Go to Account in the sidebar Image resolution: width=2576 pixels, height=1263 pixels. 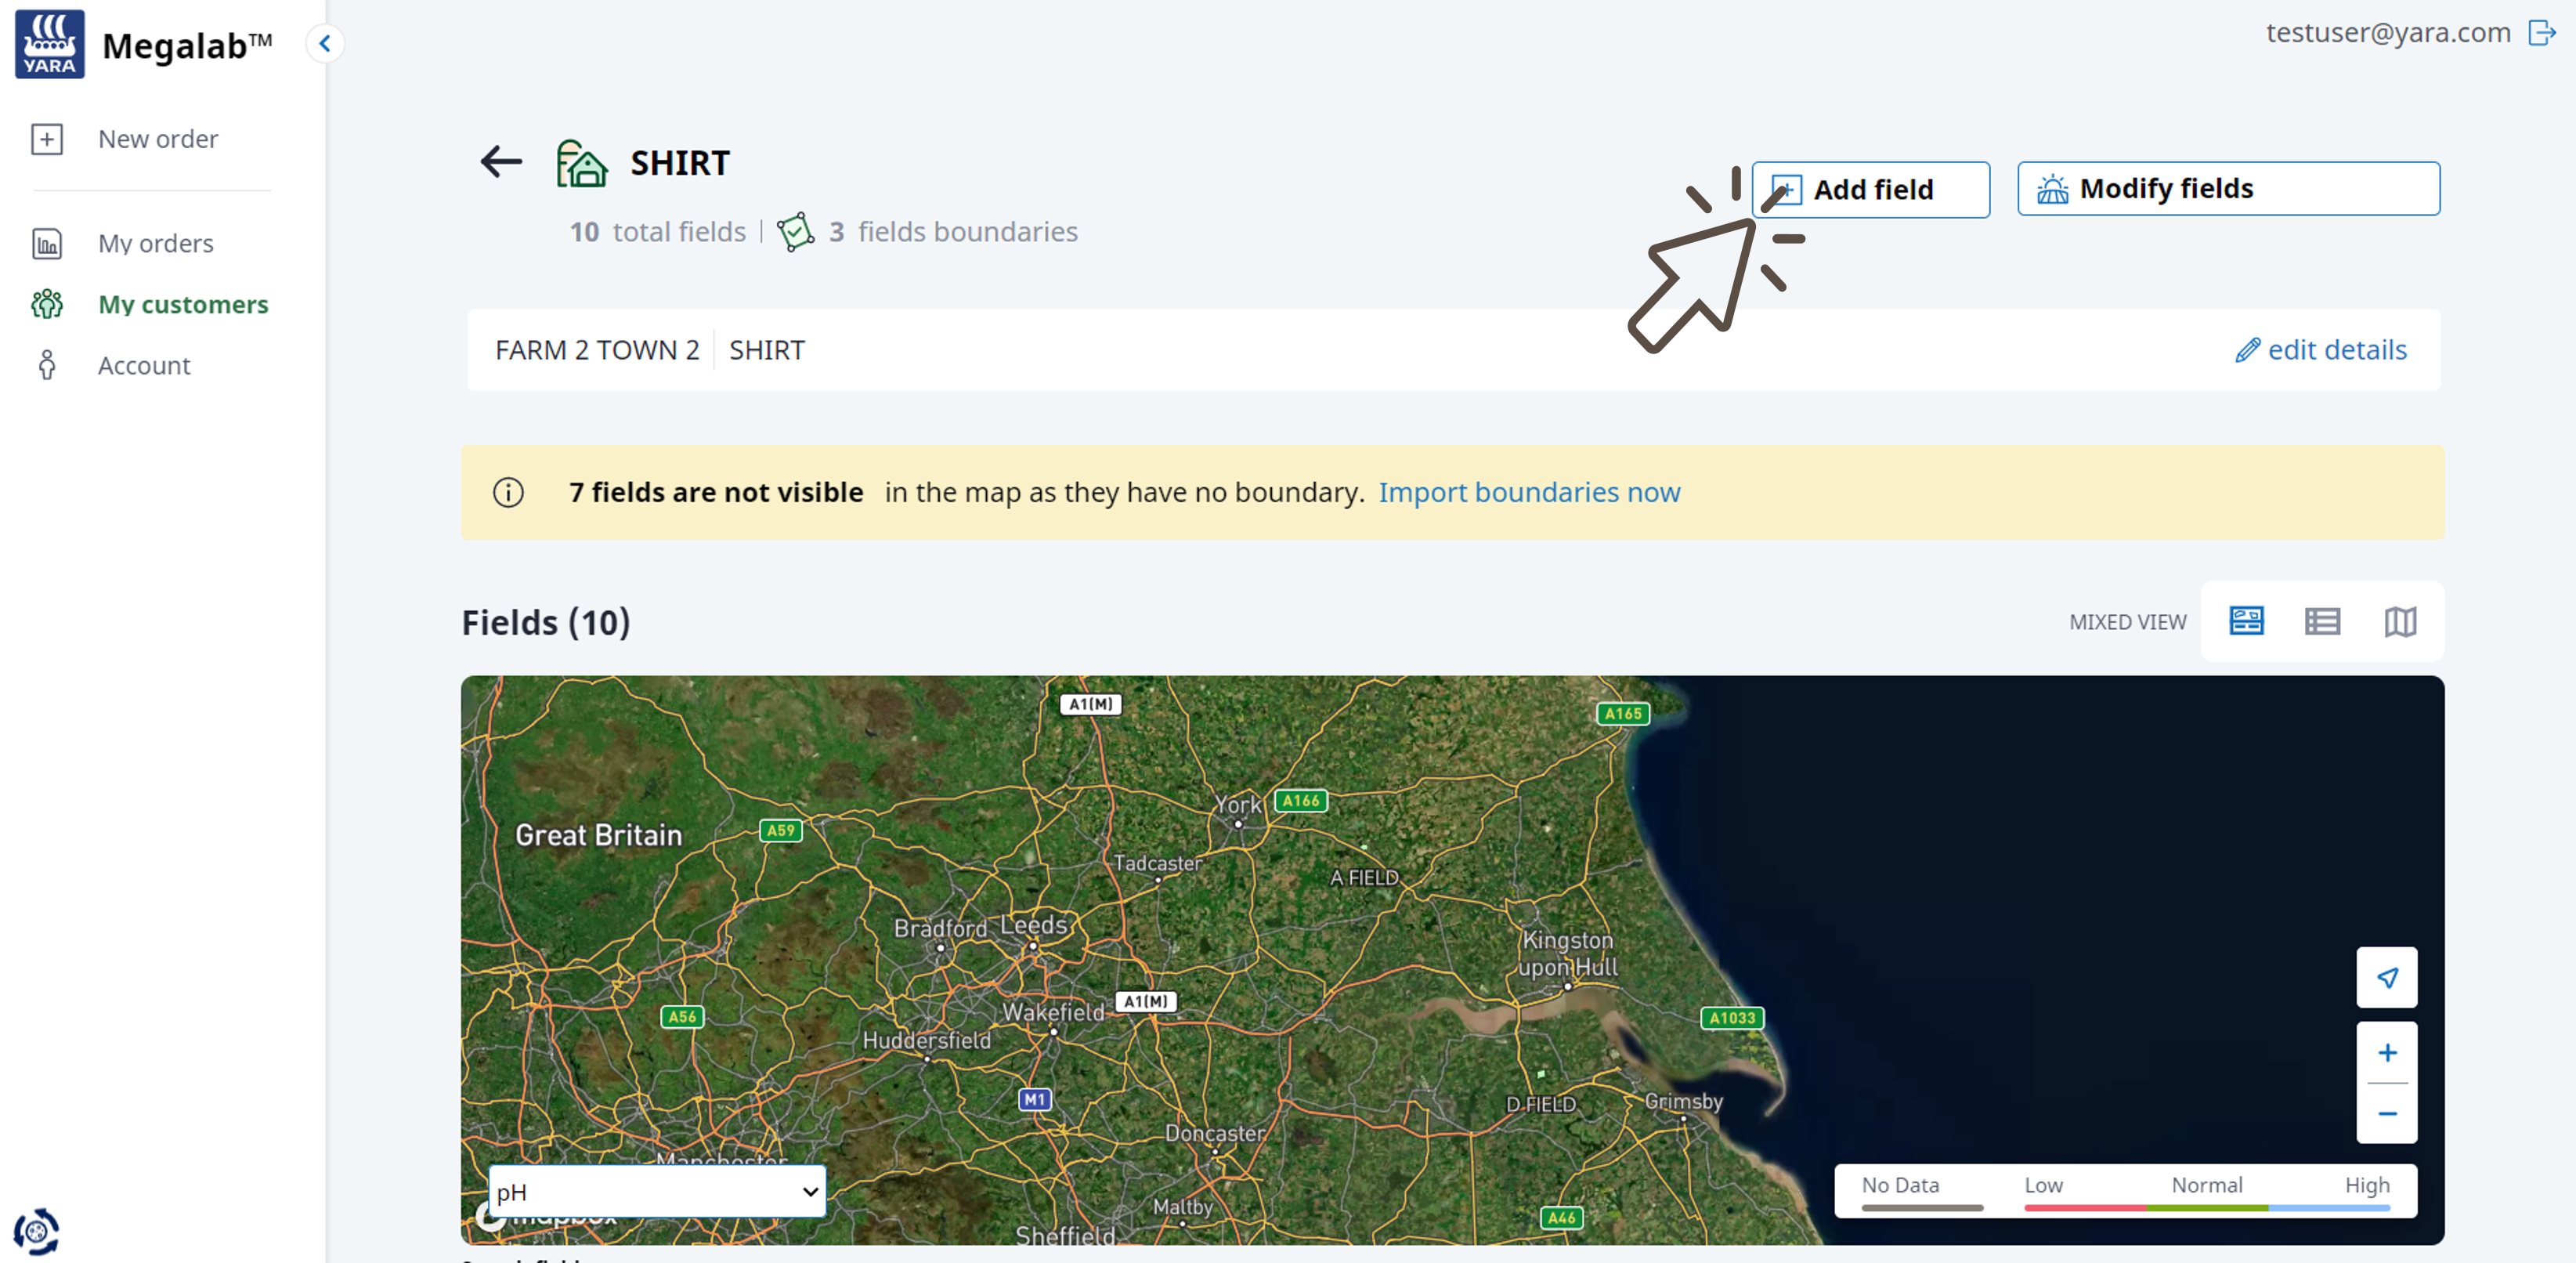click(x=143, y=365)
